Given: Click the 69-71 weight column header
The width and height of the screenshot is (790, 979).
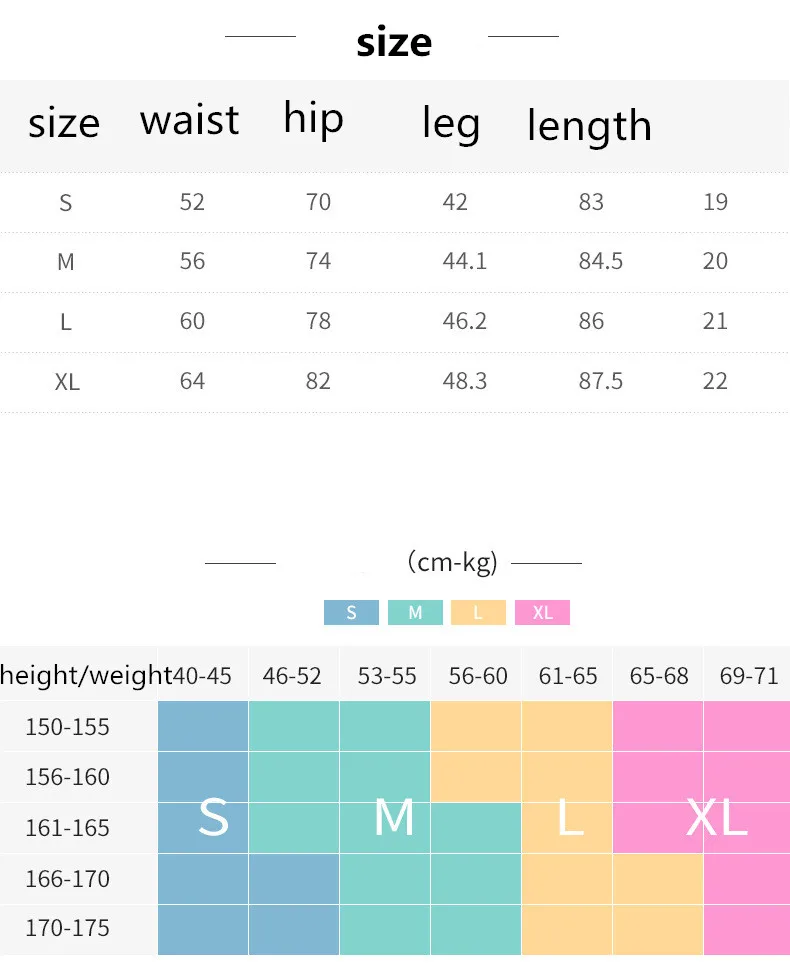Looking at the screenshot, I should [x=748, y=676].
